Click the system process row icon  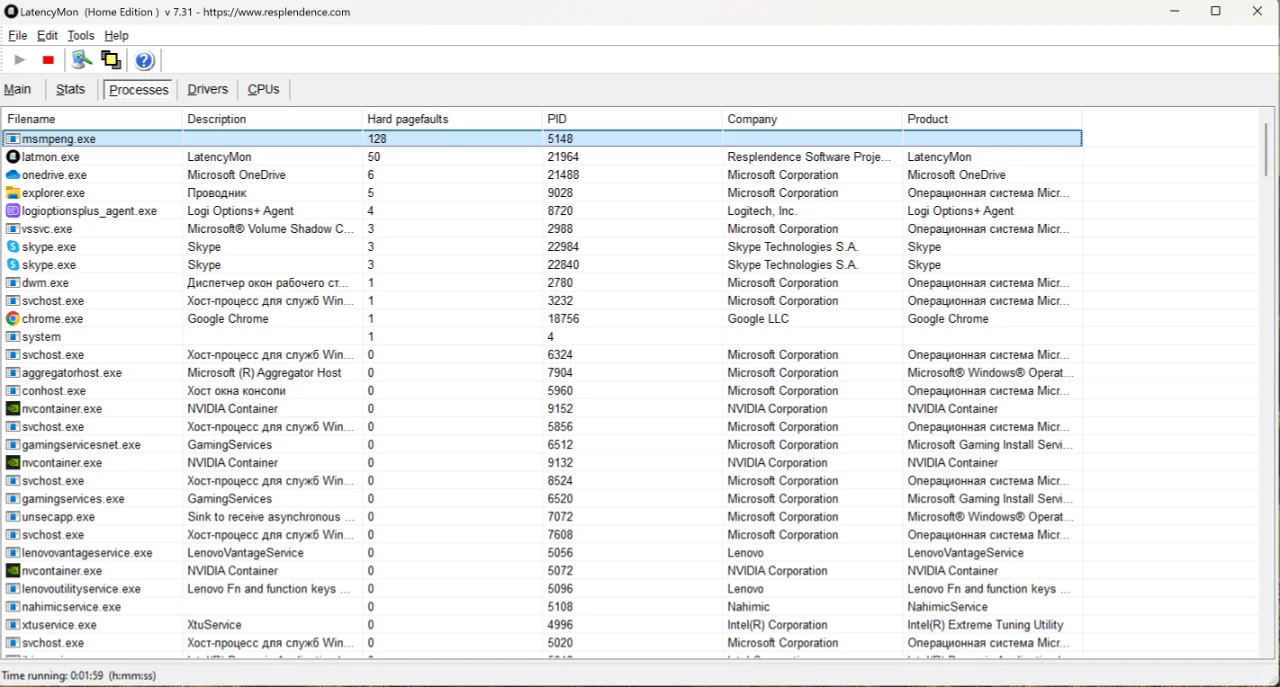tap(13, 337)
